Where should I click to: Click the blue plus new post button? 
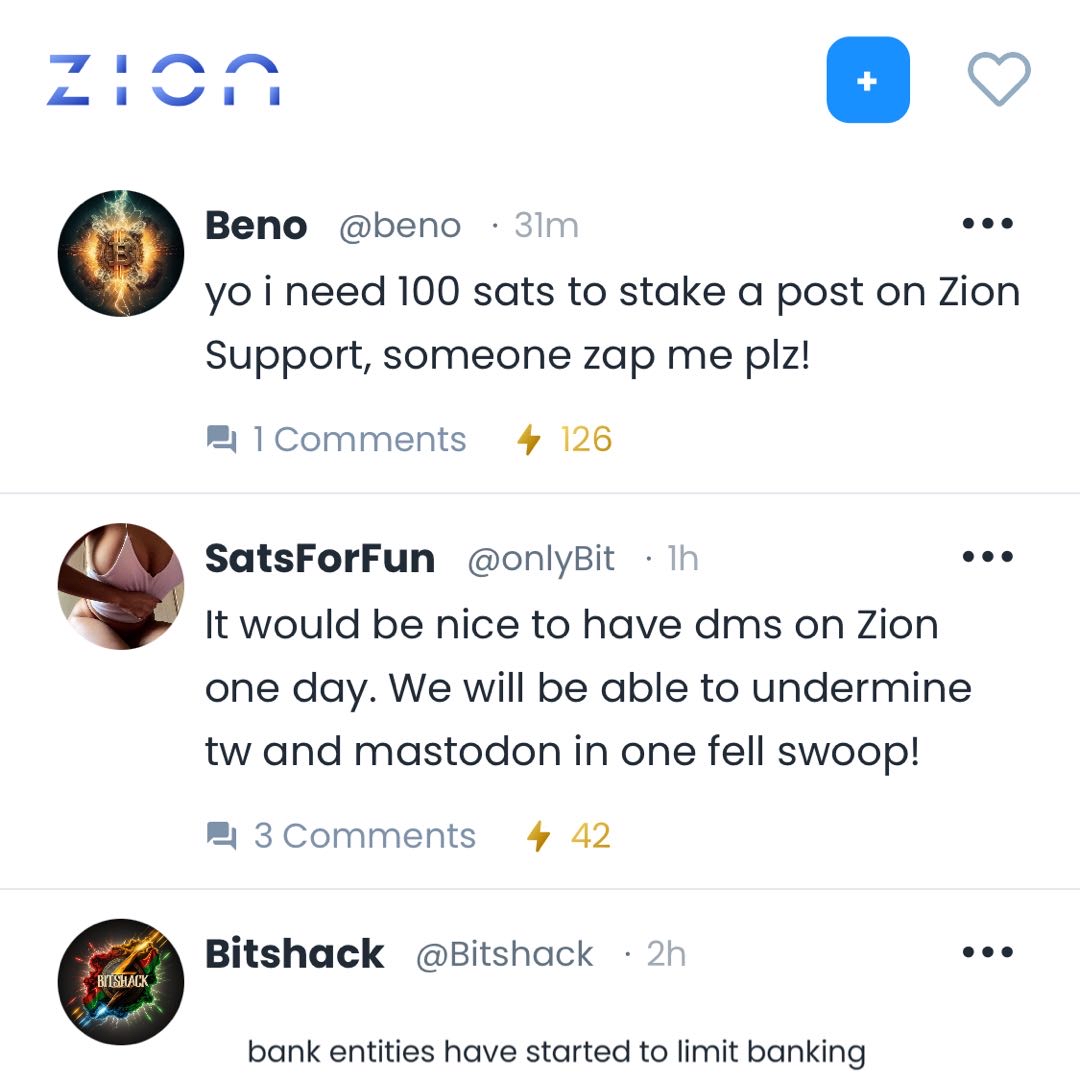(867, 80)
